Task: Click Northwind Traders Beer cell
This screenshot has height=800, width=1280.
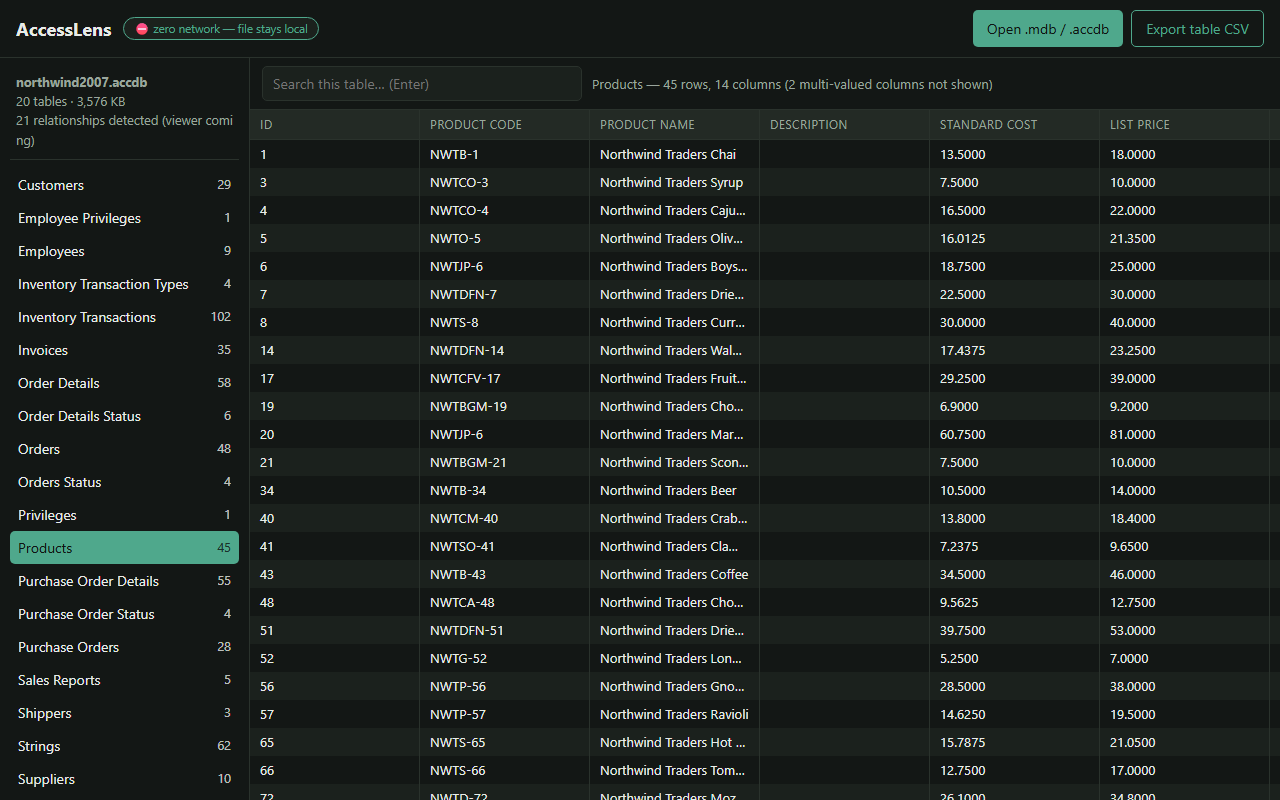Action: click(x=675, y=490)
